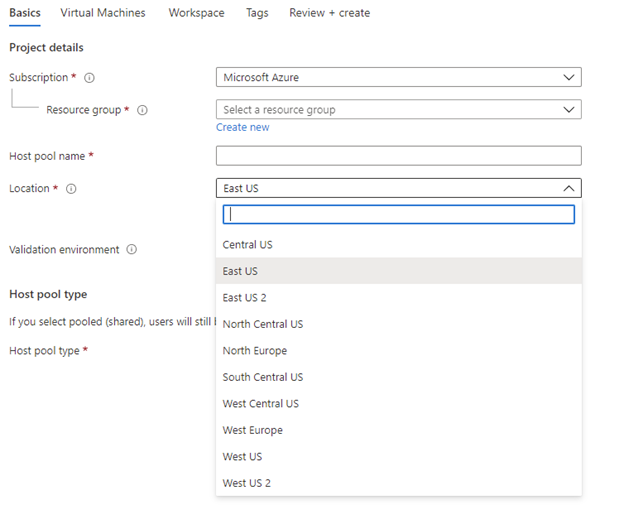Choose the West US location option

[x=399, y=457]
